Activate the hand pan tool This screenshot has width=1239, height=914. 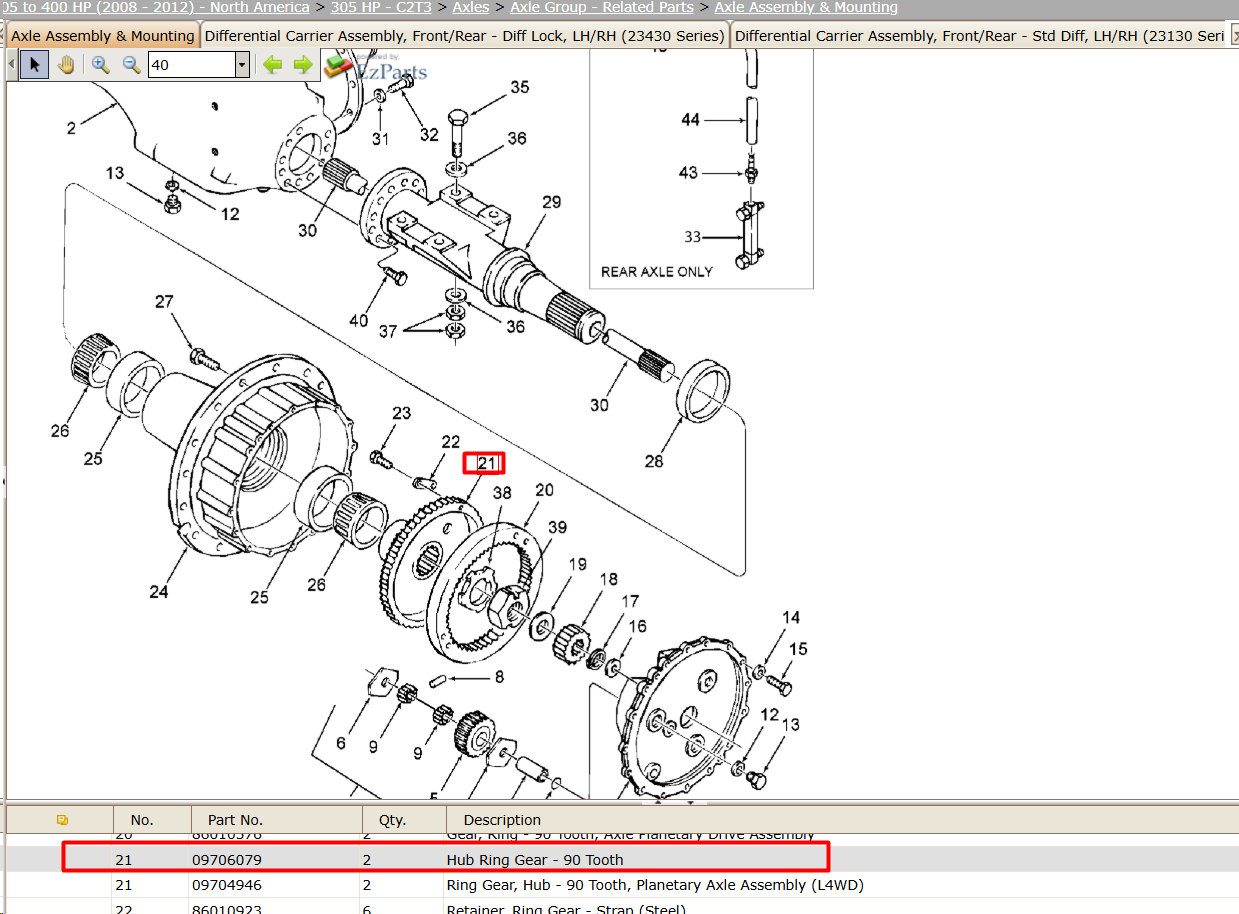pyautogui.click(x=66, y=65)
